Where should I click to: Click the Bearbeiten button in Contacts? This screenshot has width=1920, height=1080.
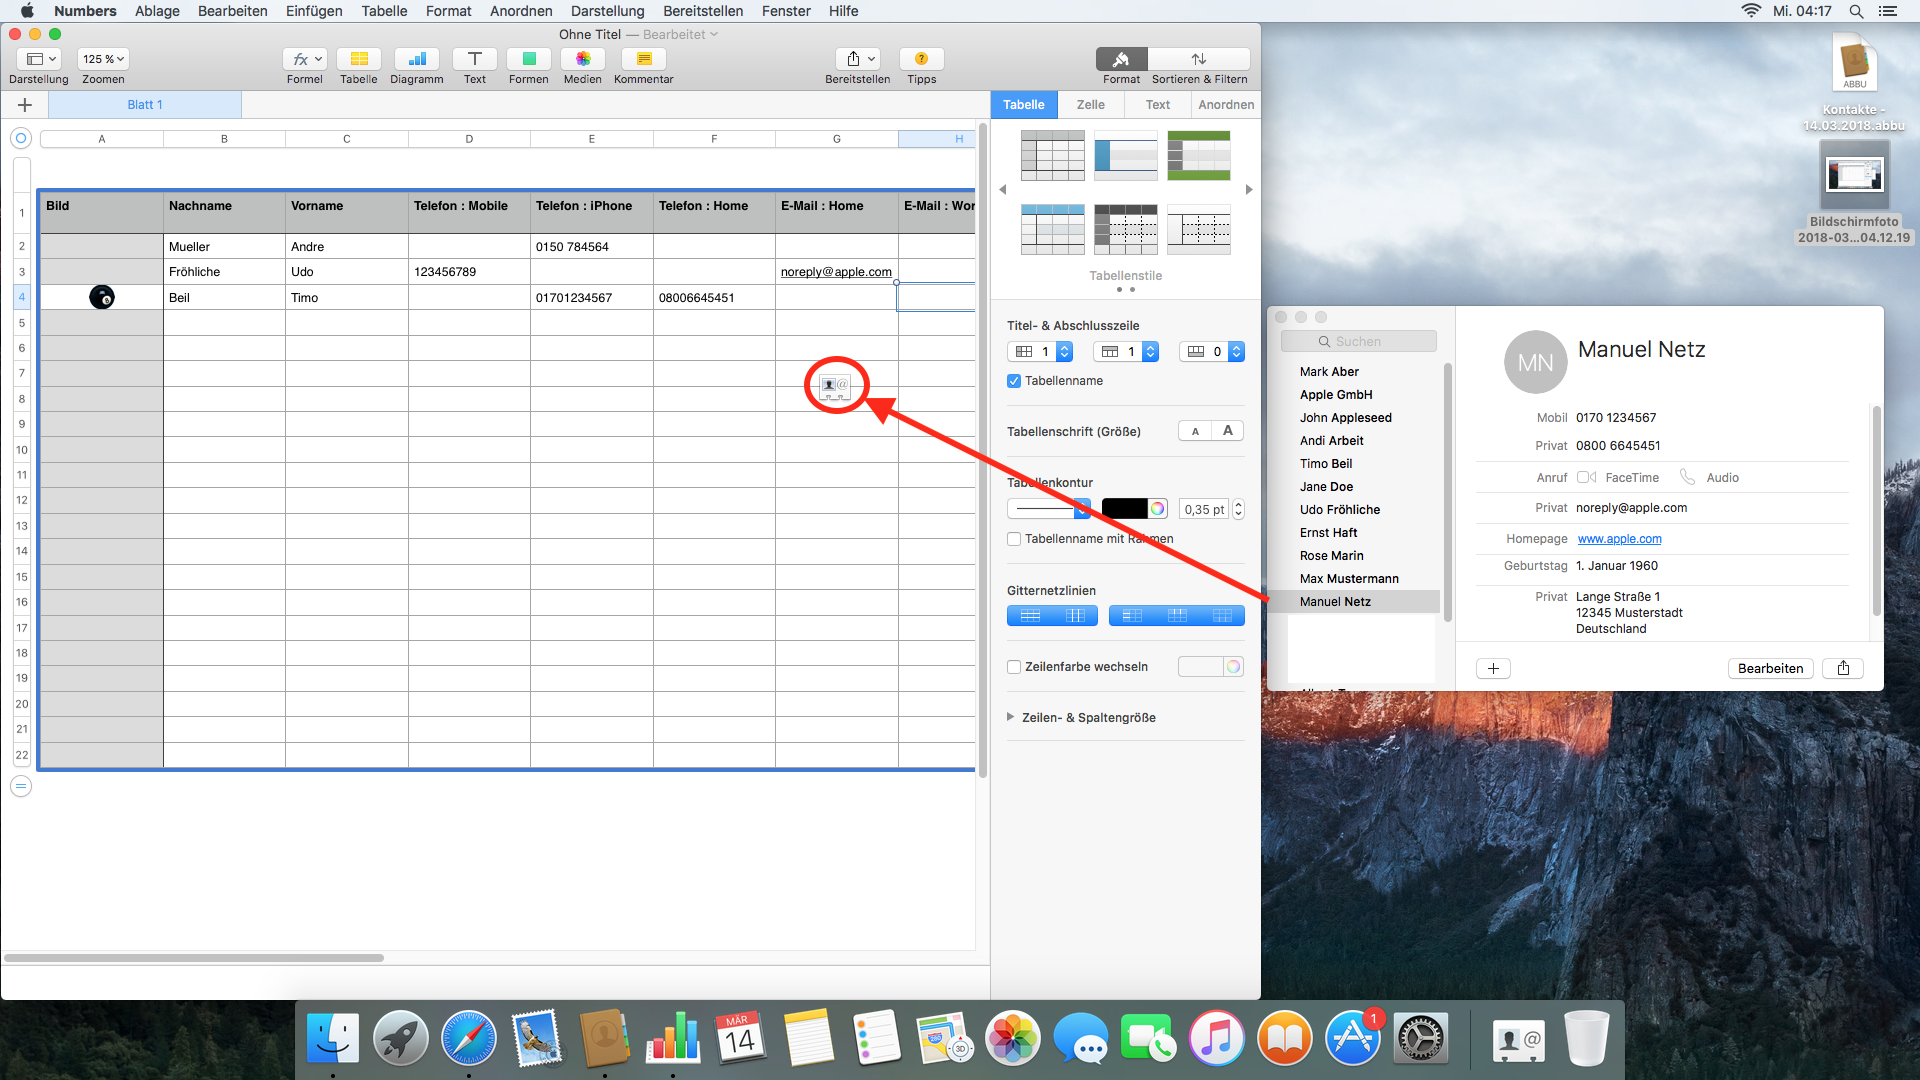tap(1769, 668)
